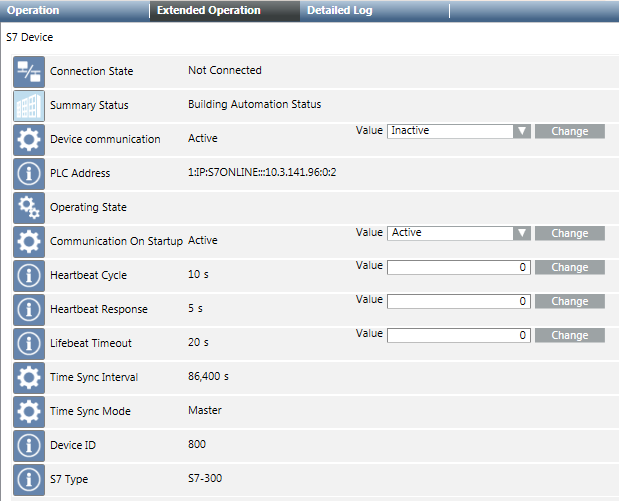Open the Communication On Startup value dropdown
Screen dimensions: 619x501
[x=521, y=233]
